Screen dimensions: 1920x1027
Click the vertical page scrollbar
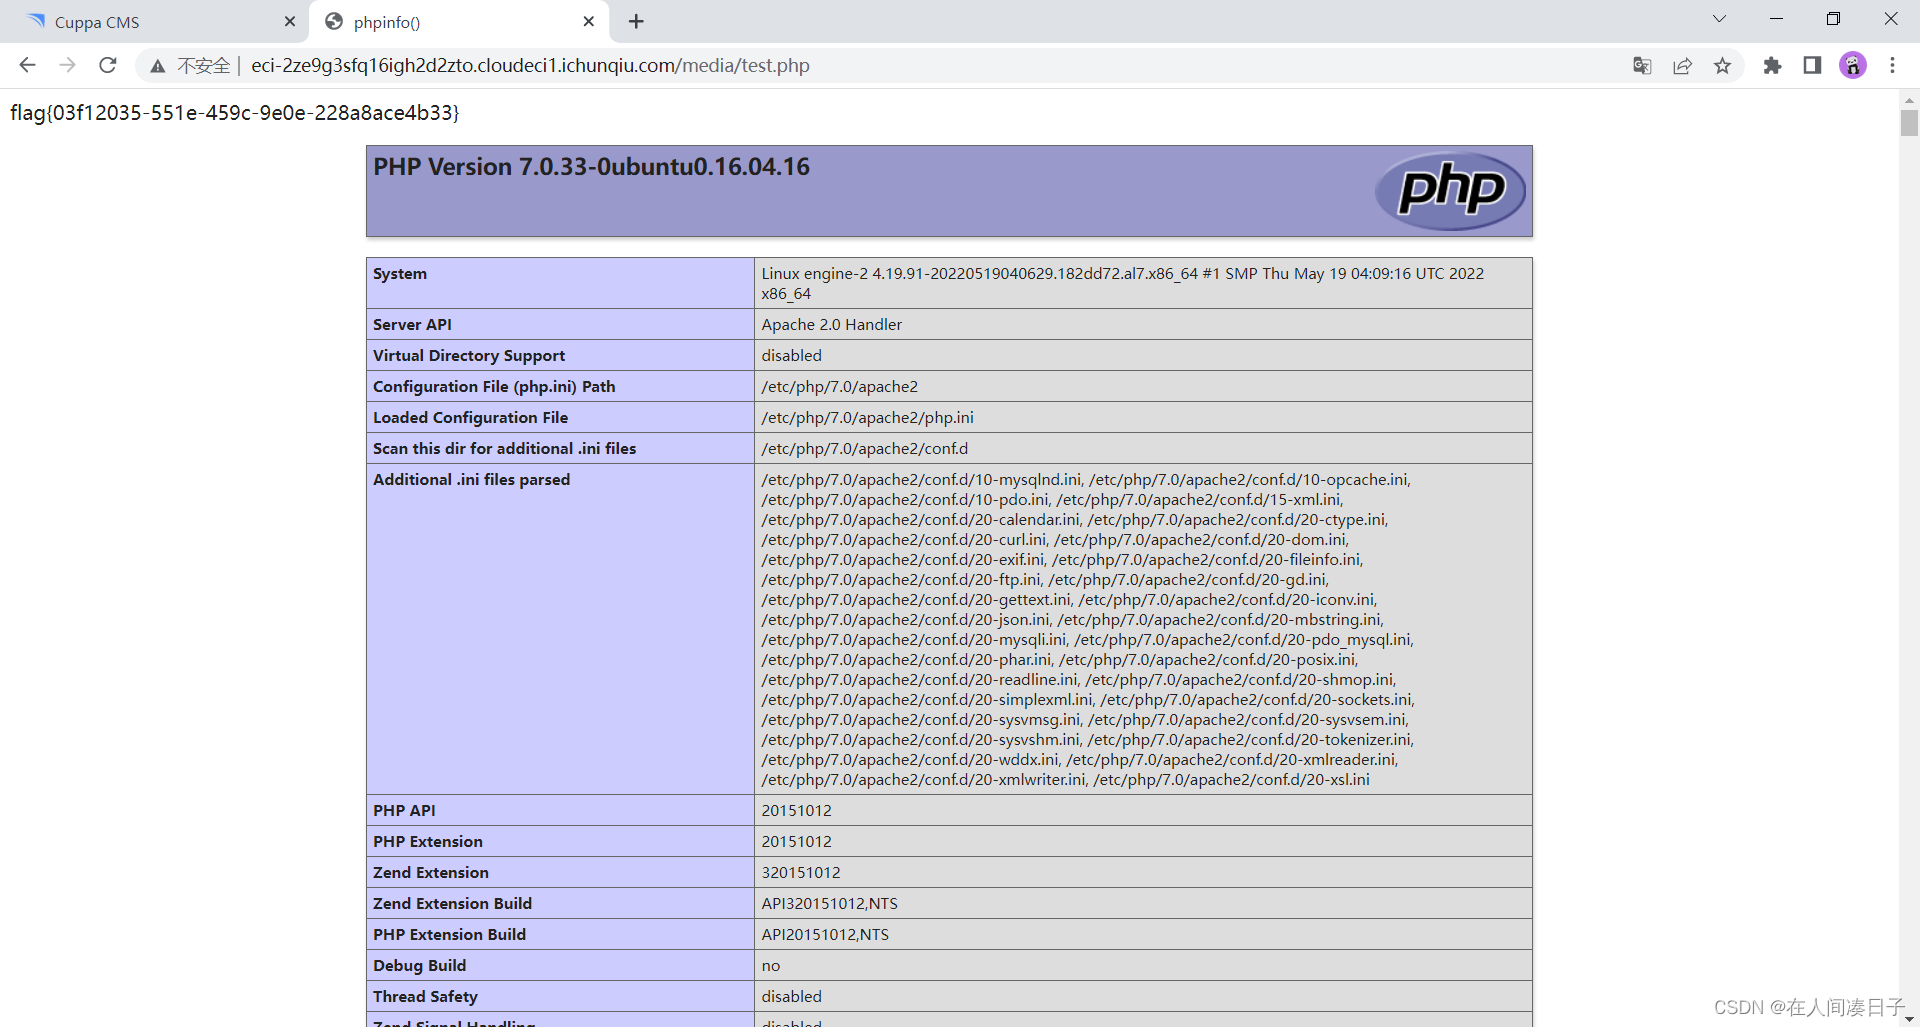tap(1909, 123)
